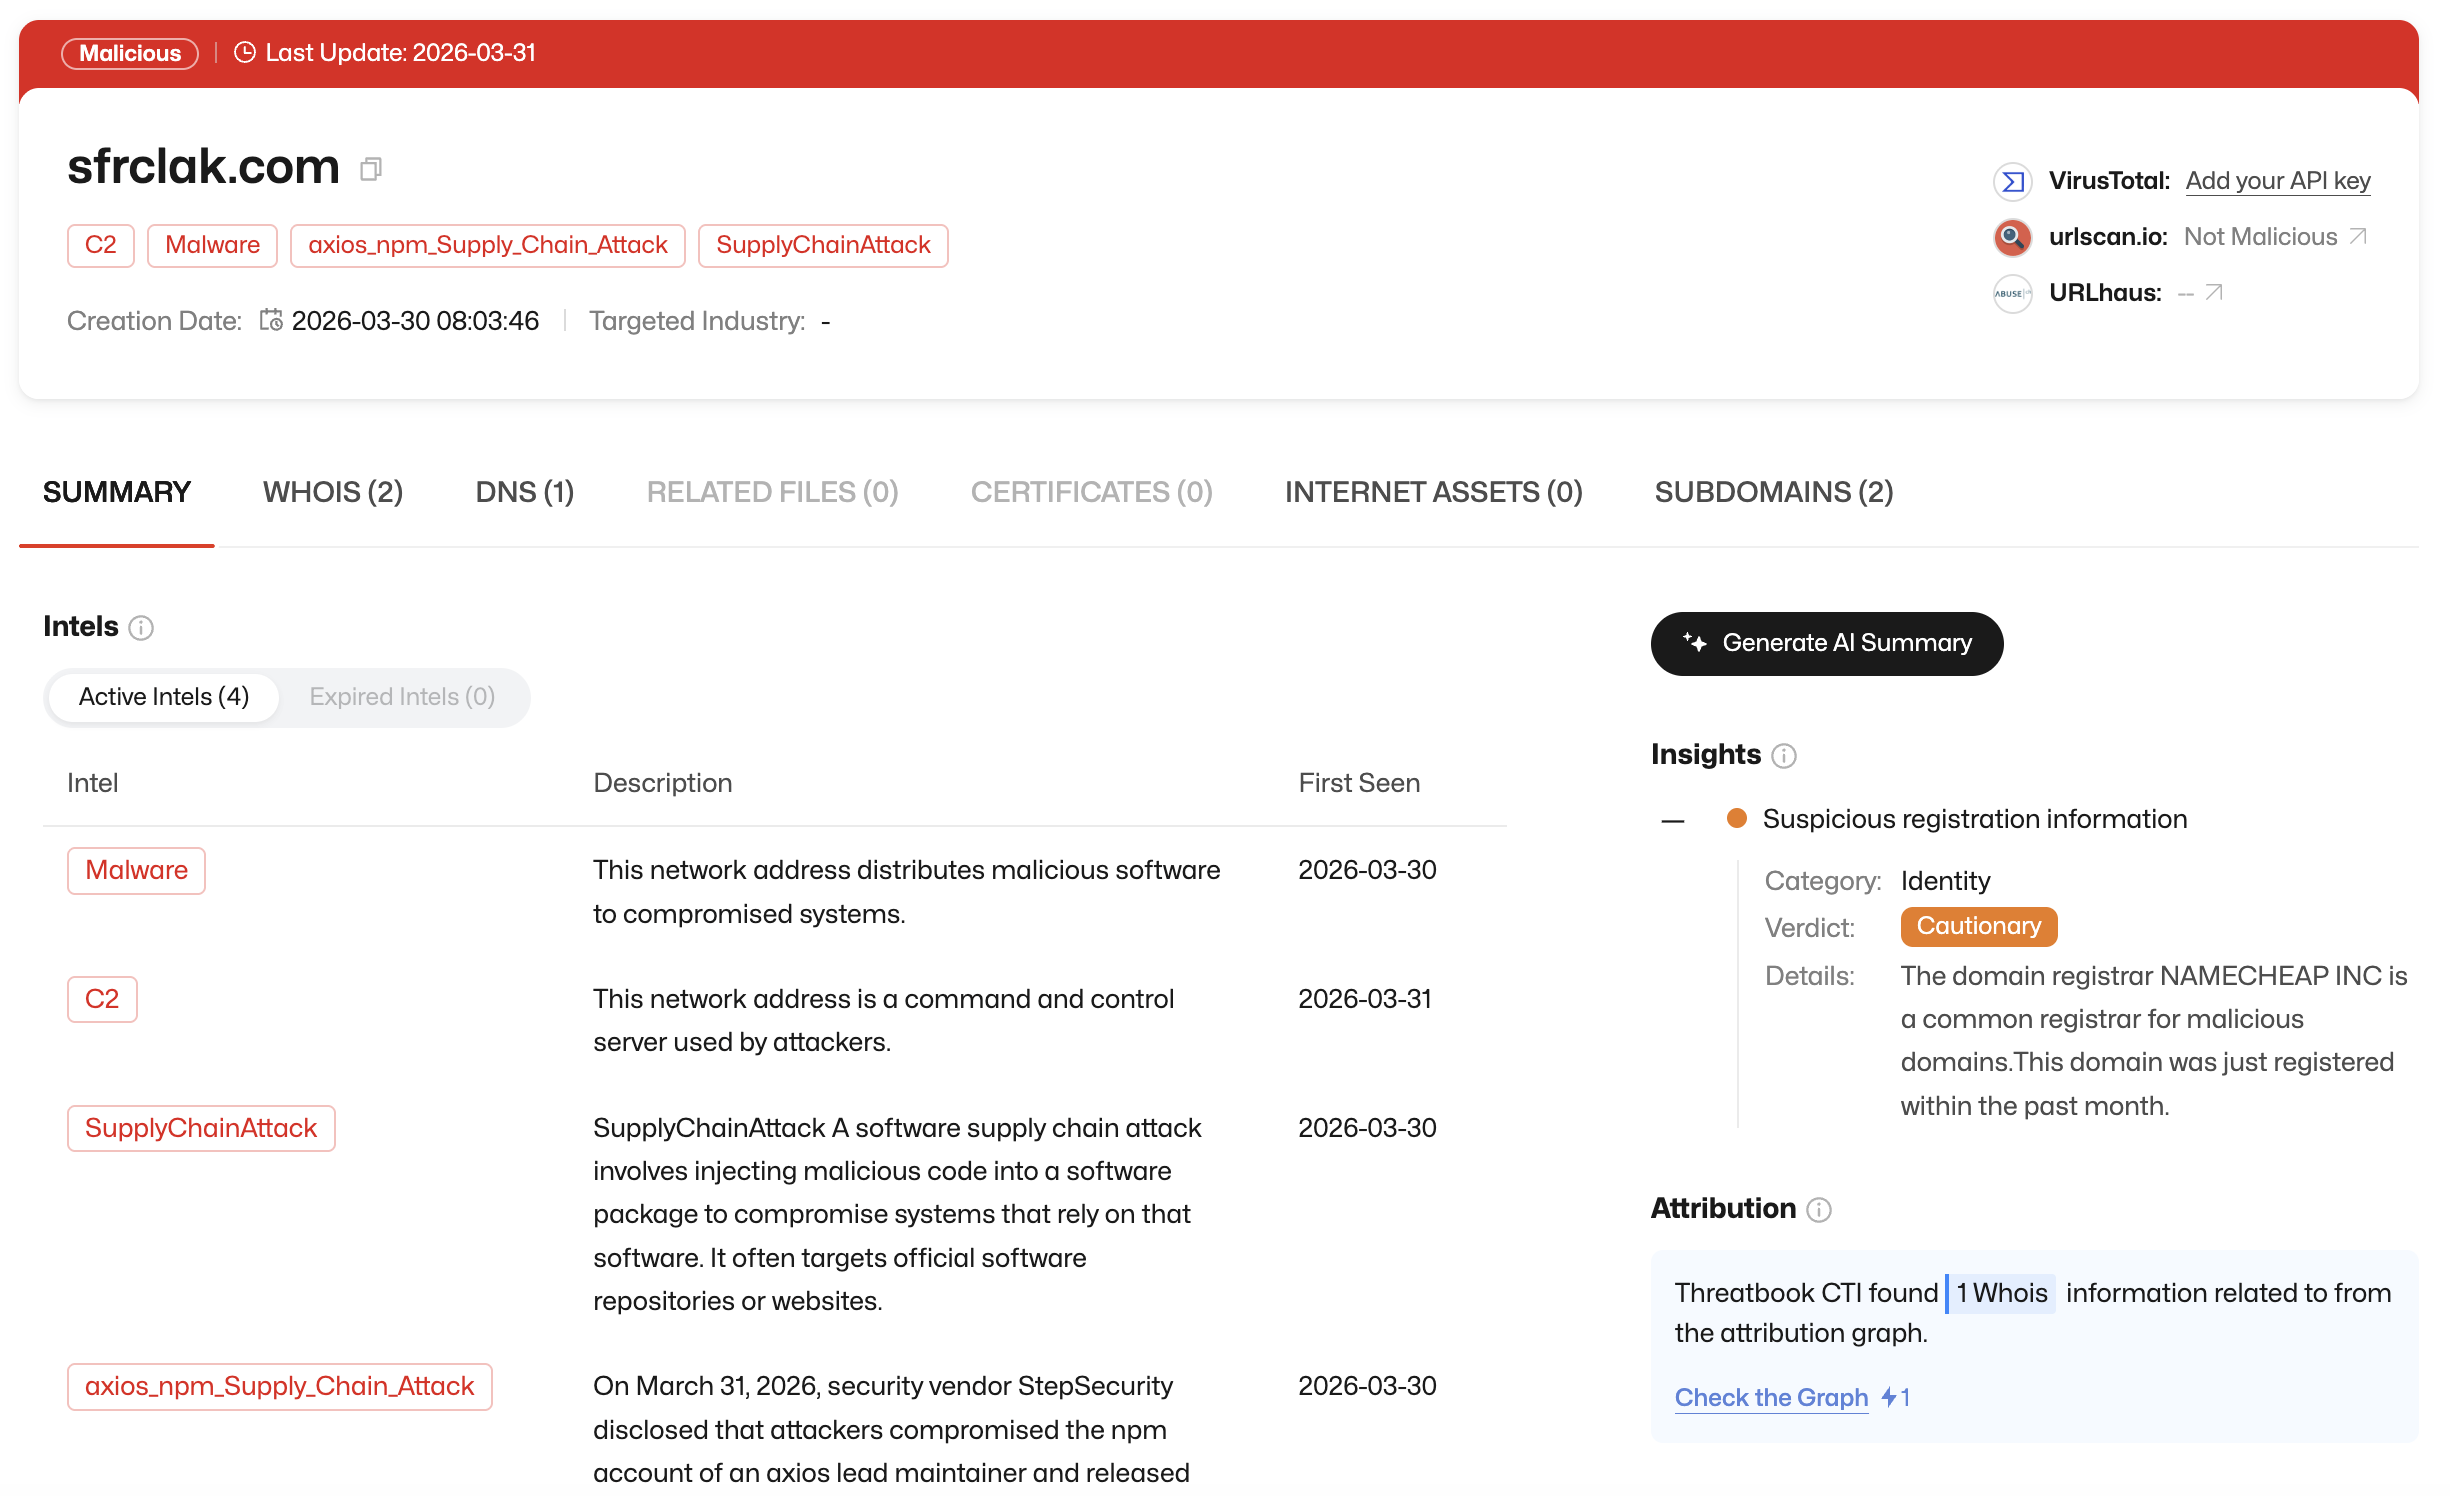Viewport: 2450px width, 1496px height.
Task: Copy the sfrclak.com domain name
Action: [371, 169]
